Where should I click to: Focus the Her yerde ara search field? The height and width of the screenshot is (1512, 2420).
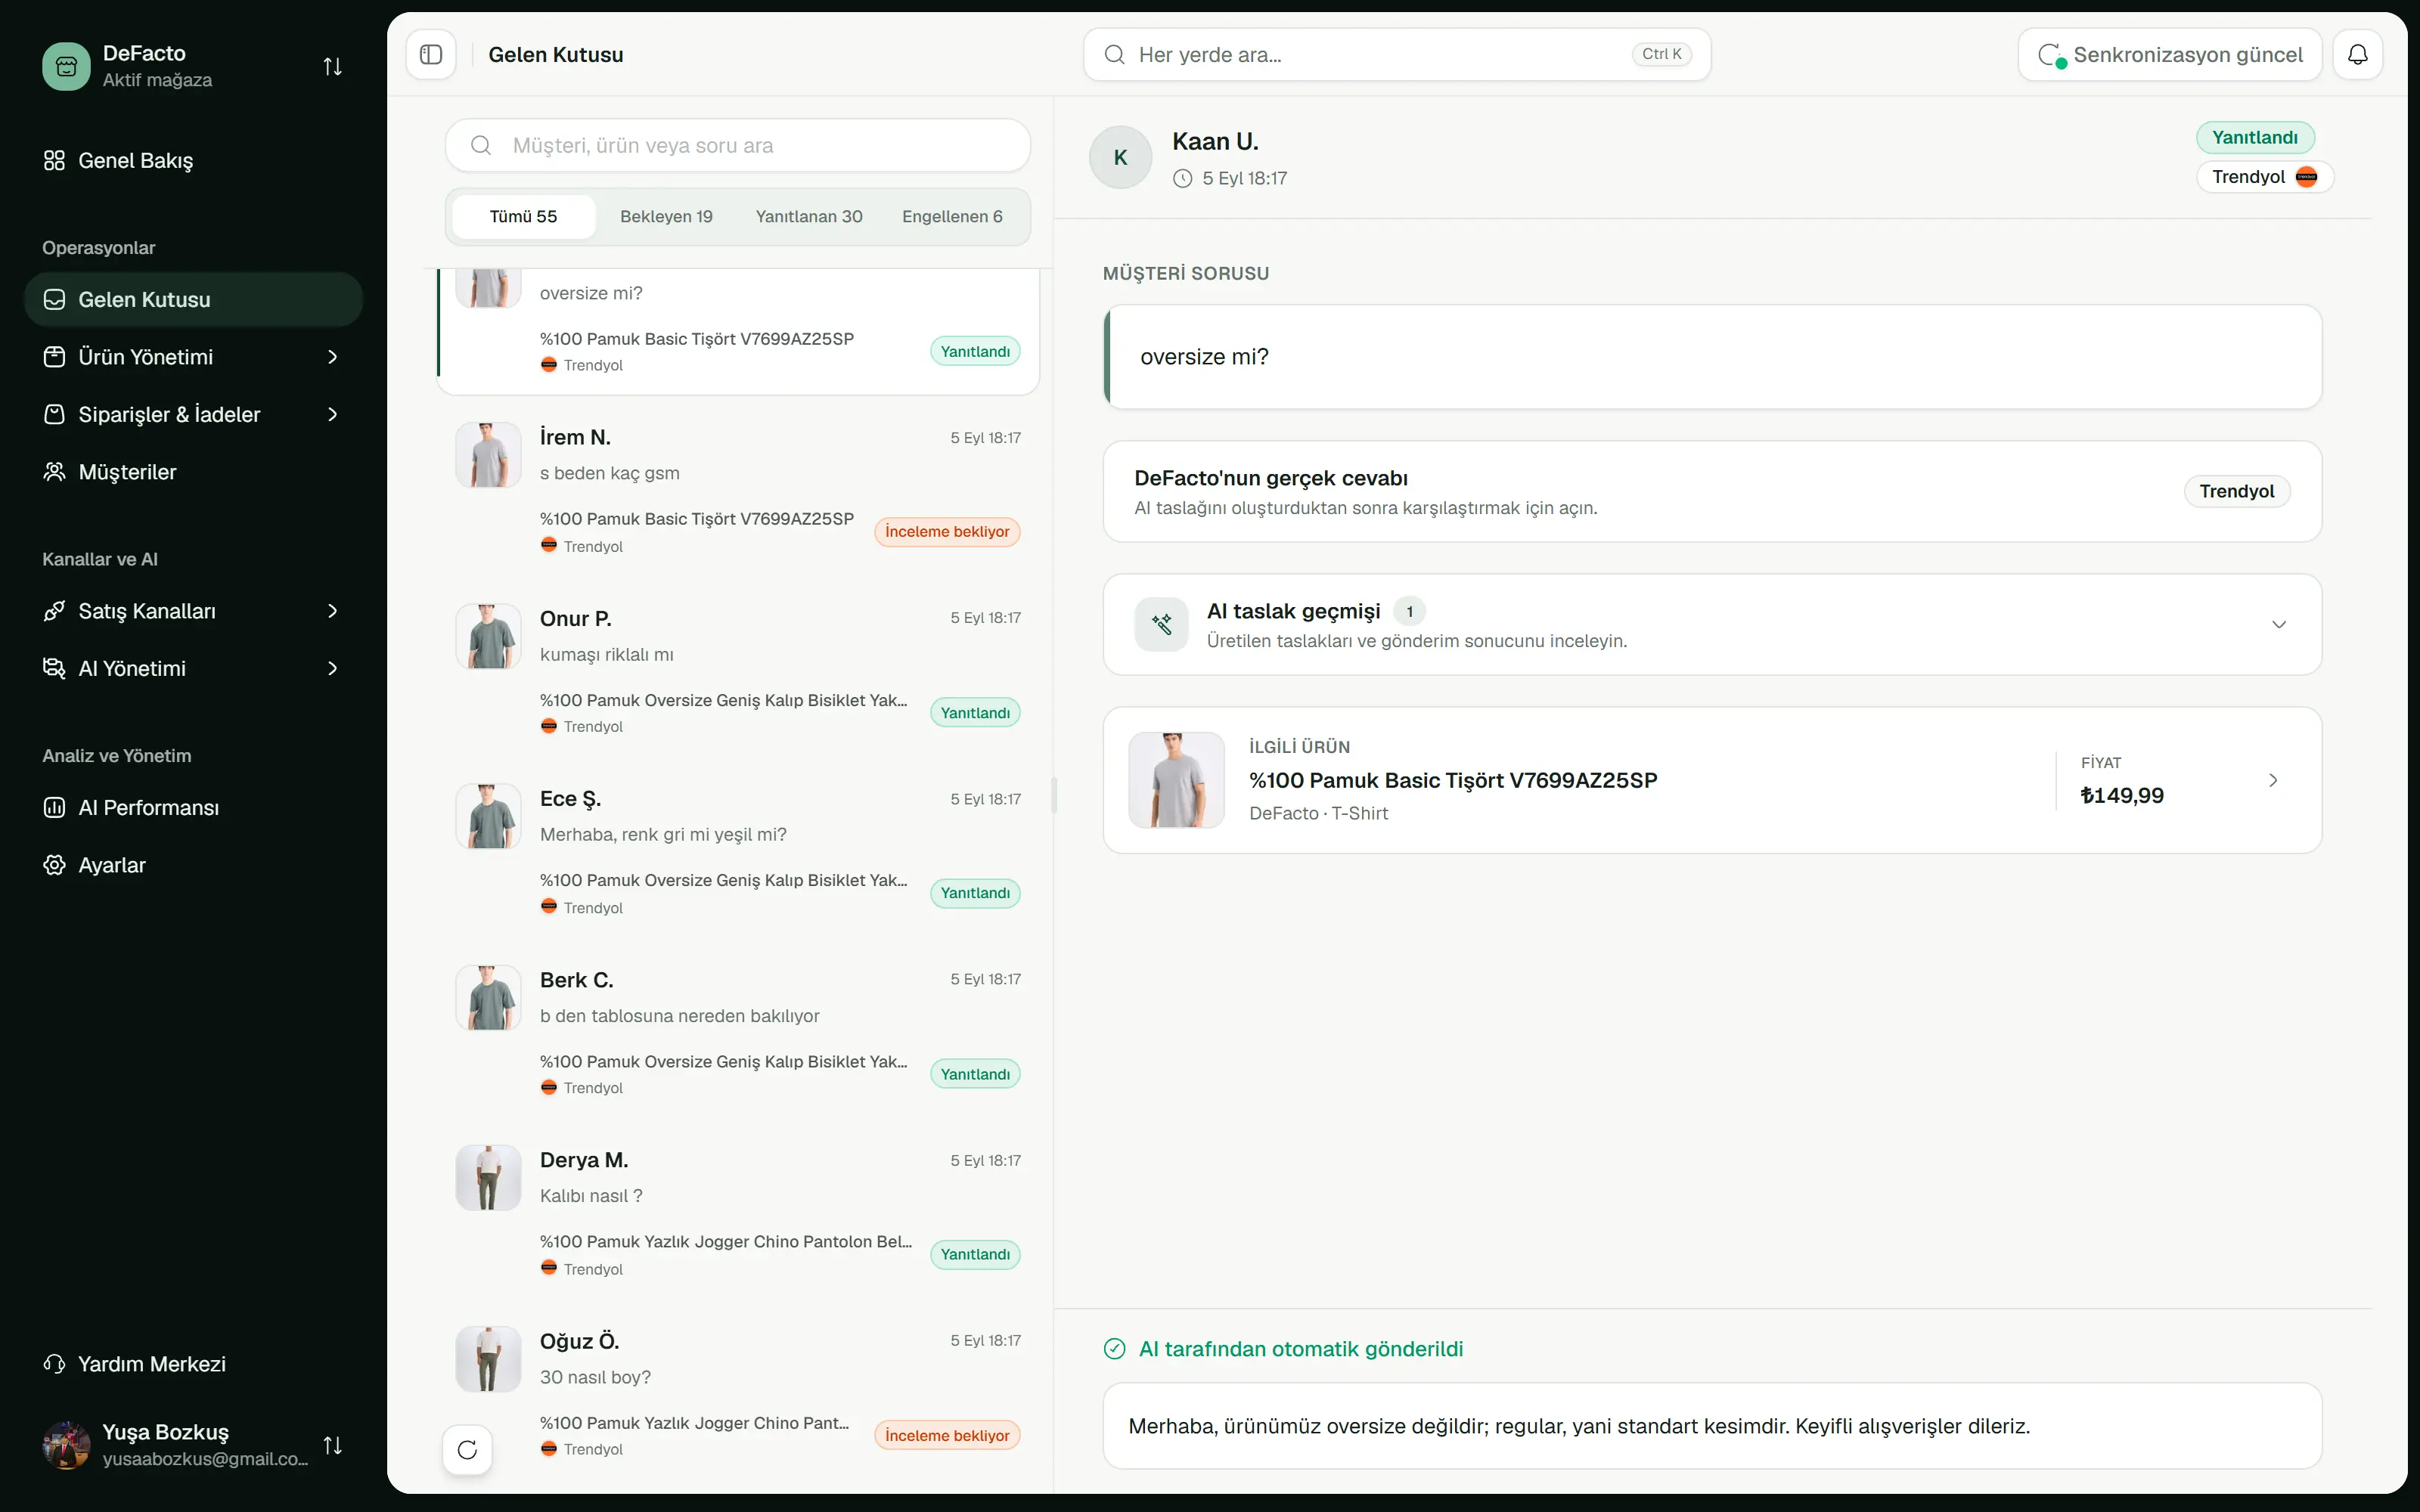tap(1397, 54)
